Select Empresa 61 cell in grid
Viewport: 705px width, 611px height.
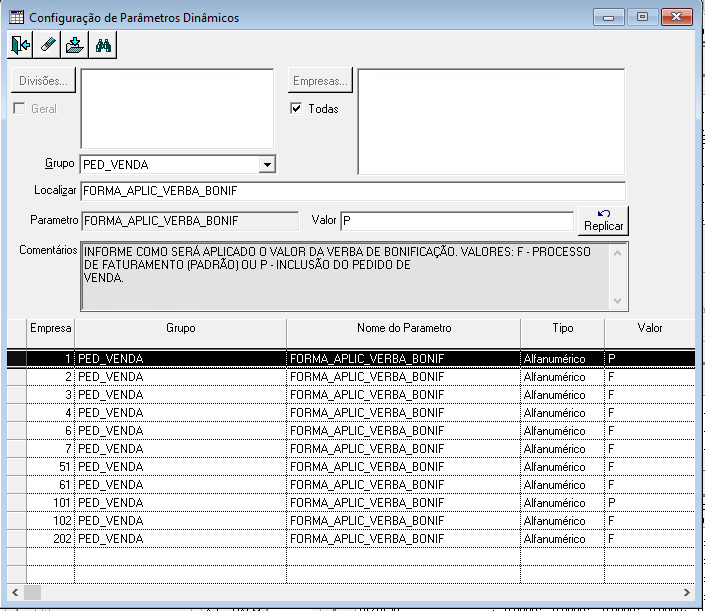[50, 485]
